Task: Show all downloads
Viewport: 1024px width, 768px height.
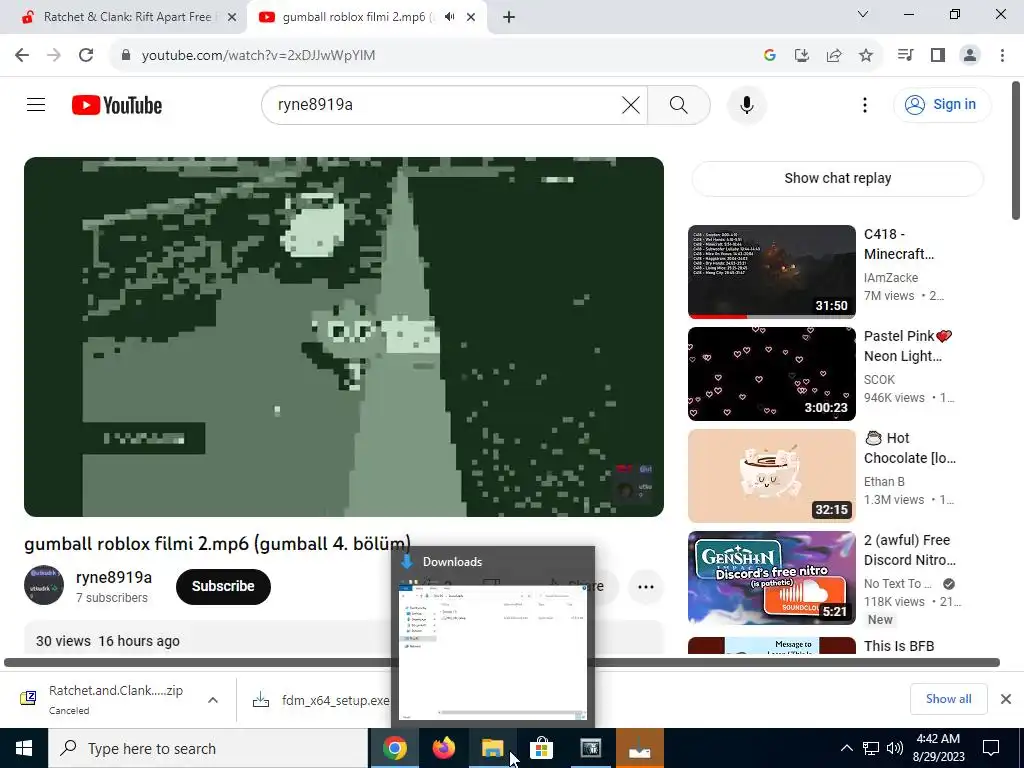Action: click(948, 699)
